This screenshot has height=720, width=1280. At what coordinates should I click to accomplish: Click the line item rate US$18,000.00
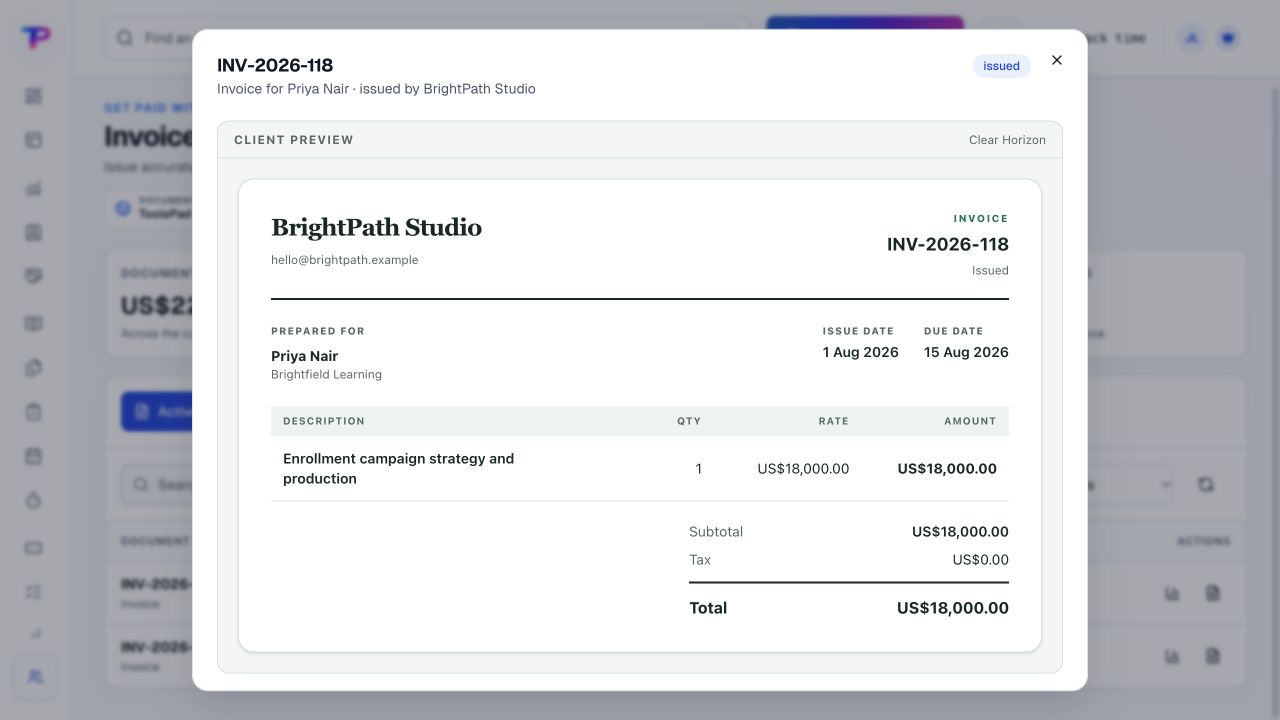[803, 469]
